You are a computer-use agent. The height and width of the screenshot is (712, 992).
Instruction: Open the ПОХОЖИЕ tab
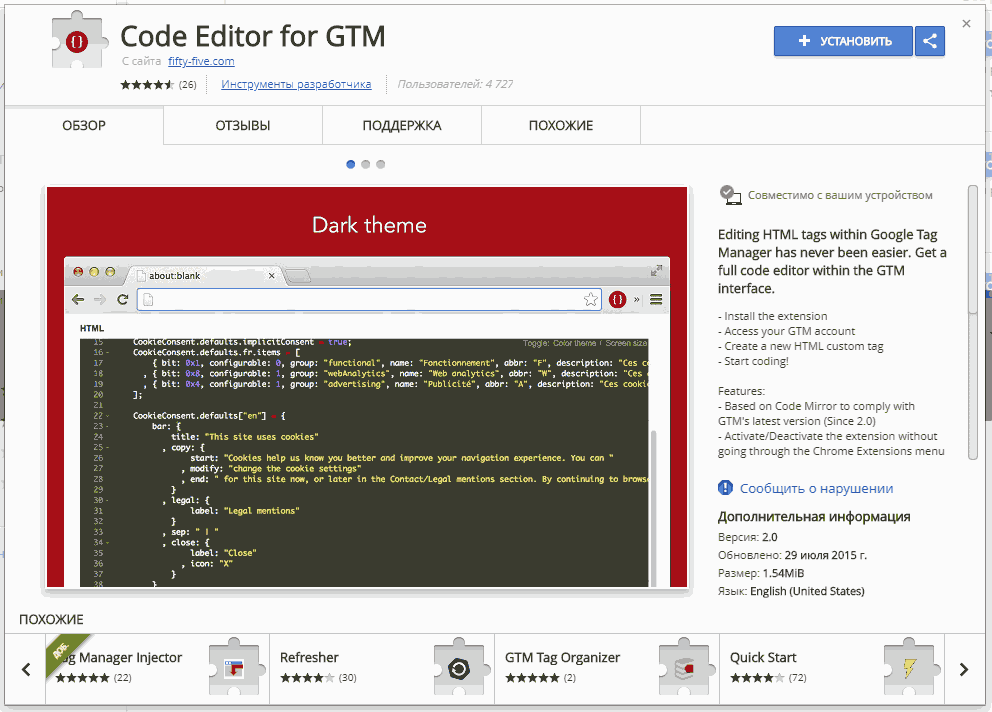click(x=561, y=125)
